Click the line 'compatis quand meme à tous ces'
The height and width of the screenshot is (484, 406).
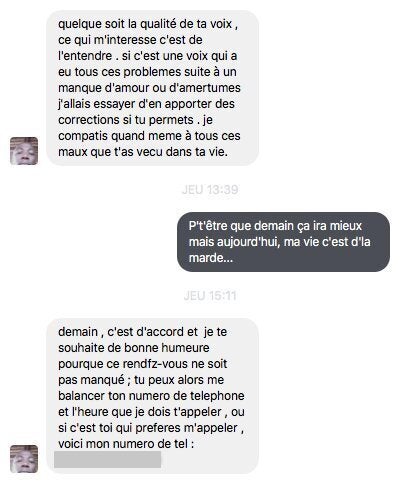point(149,136)
